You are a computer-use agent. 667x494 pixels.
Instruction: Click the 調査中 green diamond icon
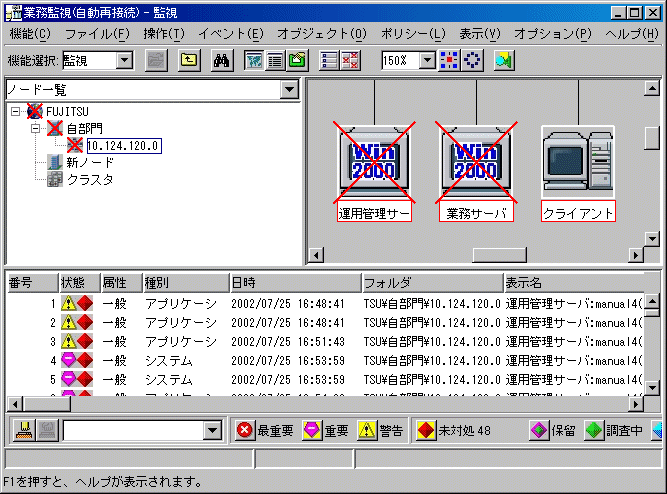594,430
